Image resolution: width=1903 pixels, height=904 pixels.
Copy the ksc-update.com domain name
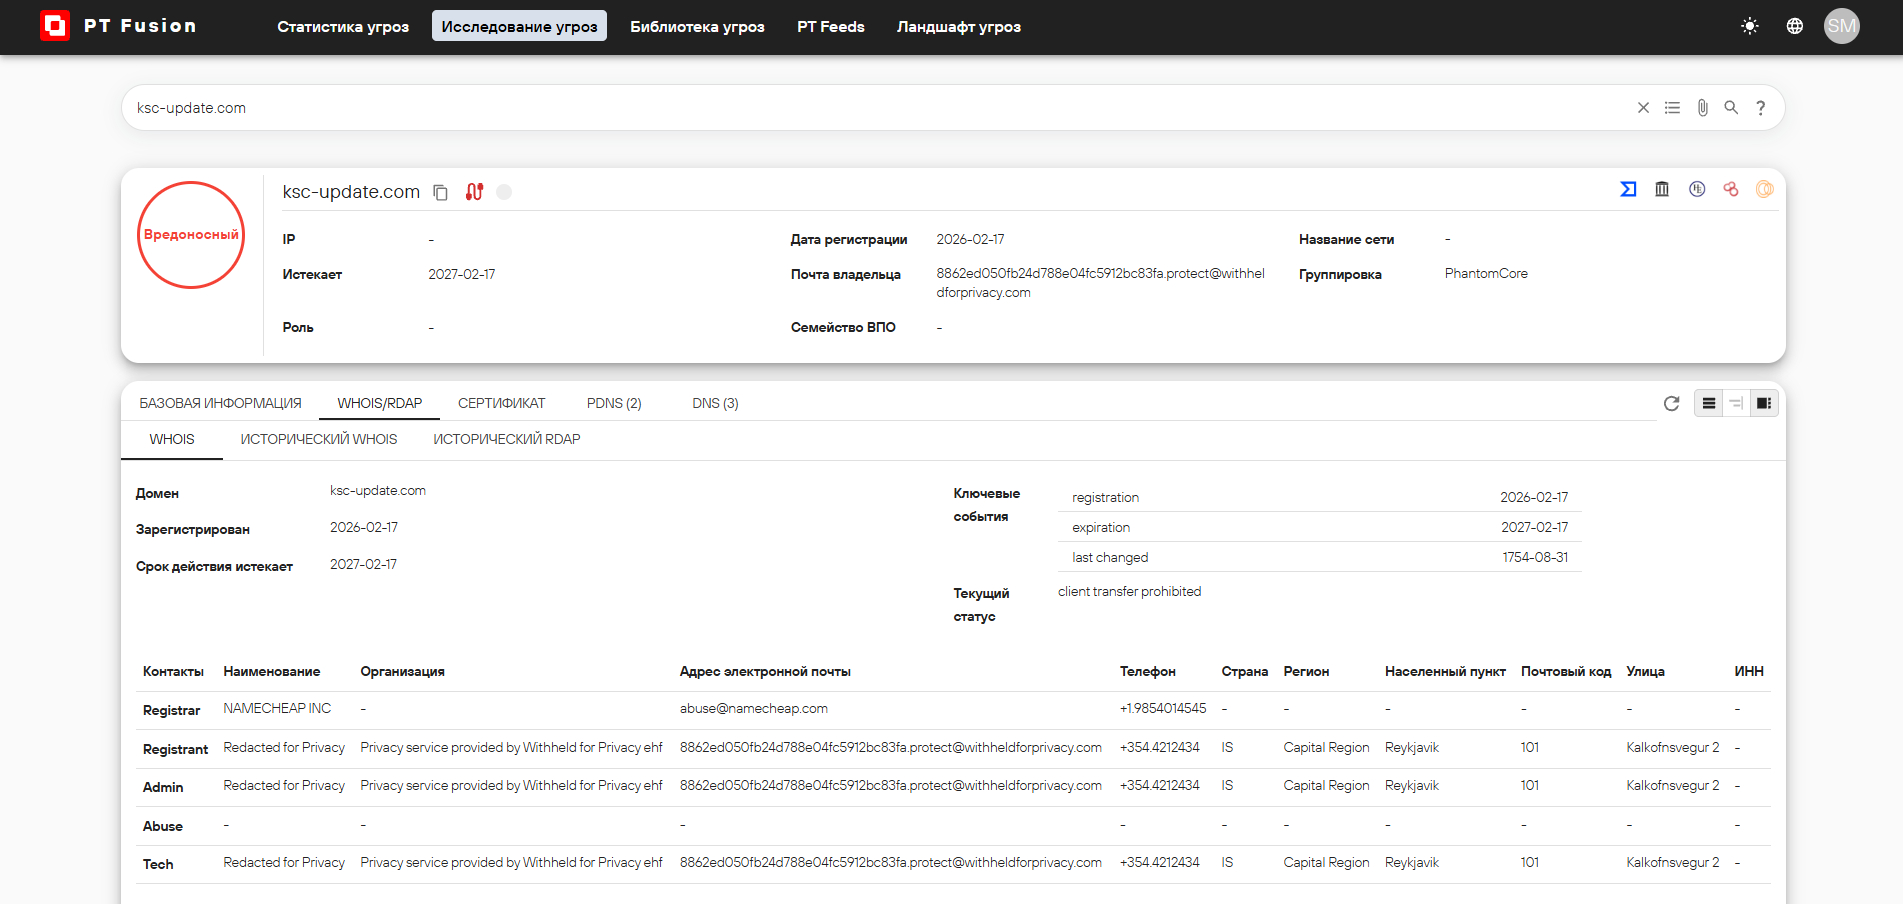[440, 192]
